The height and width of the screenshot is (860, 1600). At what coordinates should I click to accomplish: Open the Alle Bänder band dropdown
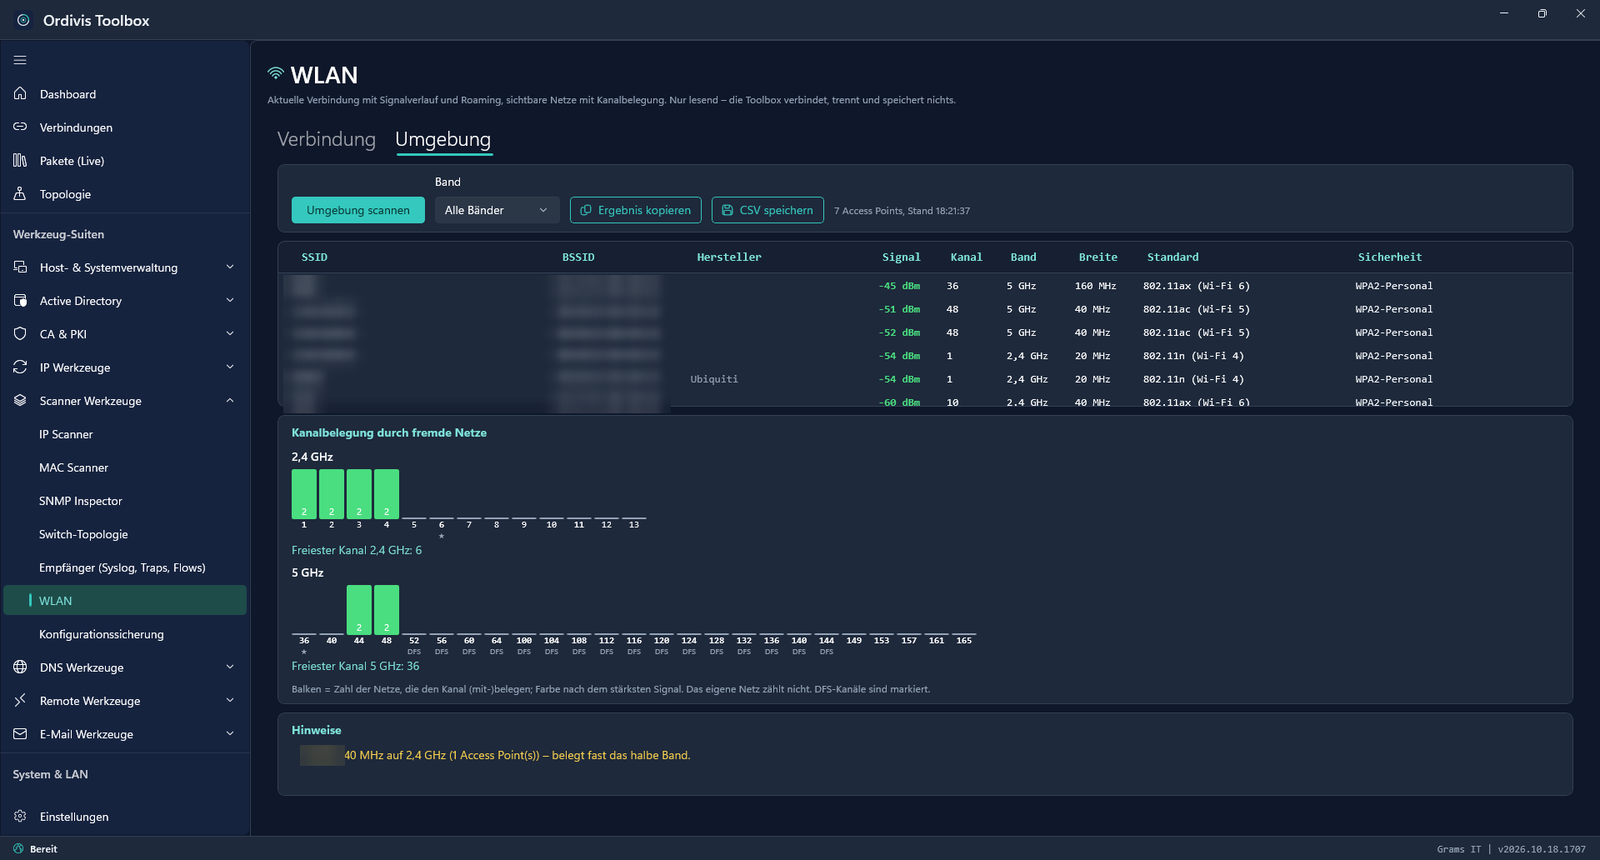(496, 210)
